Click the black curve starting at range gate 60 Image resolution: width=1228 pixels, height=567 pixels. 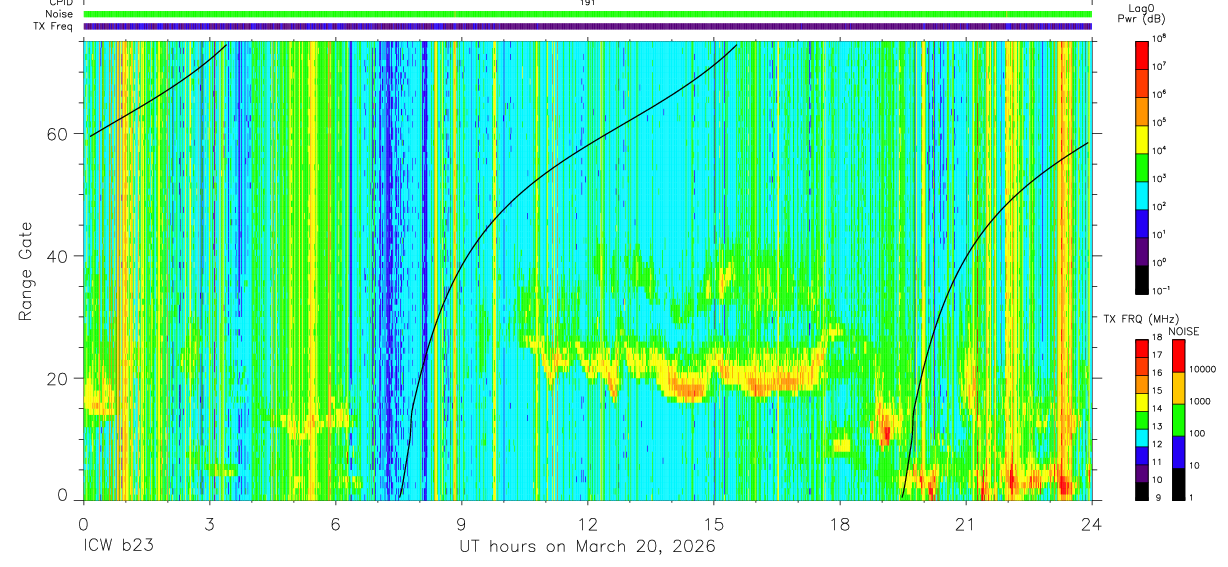pos(160,92)
